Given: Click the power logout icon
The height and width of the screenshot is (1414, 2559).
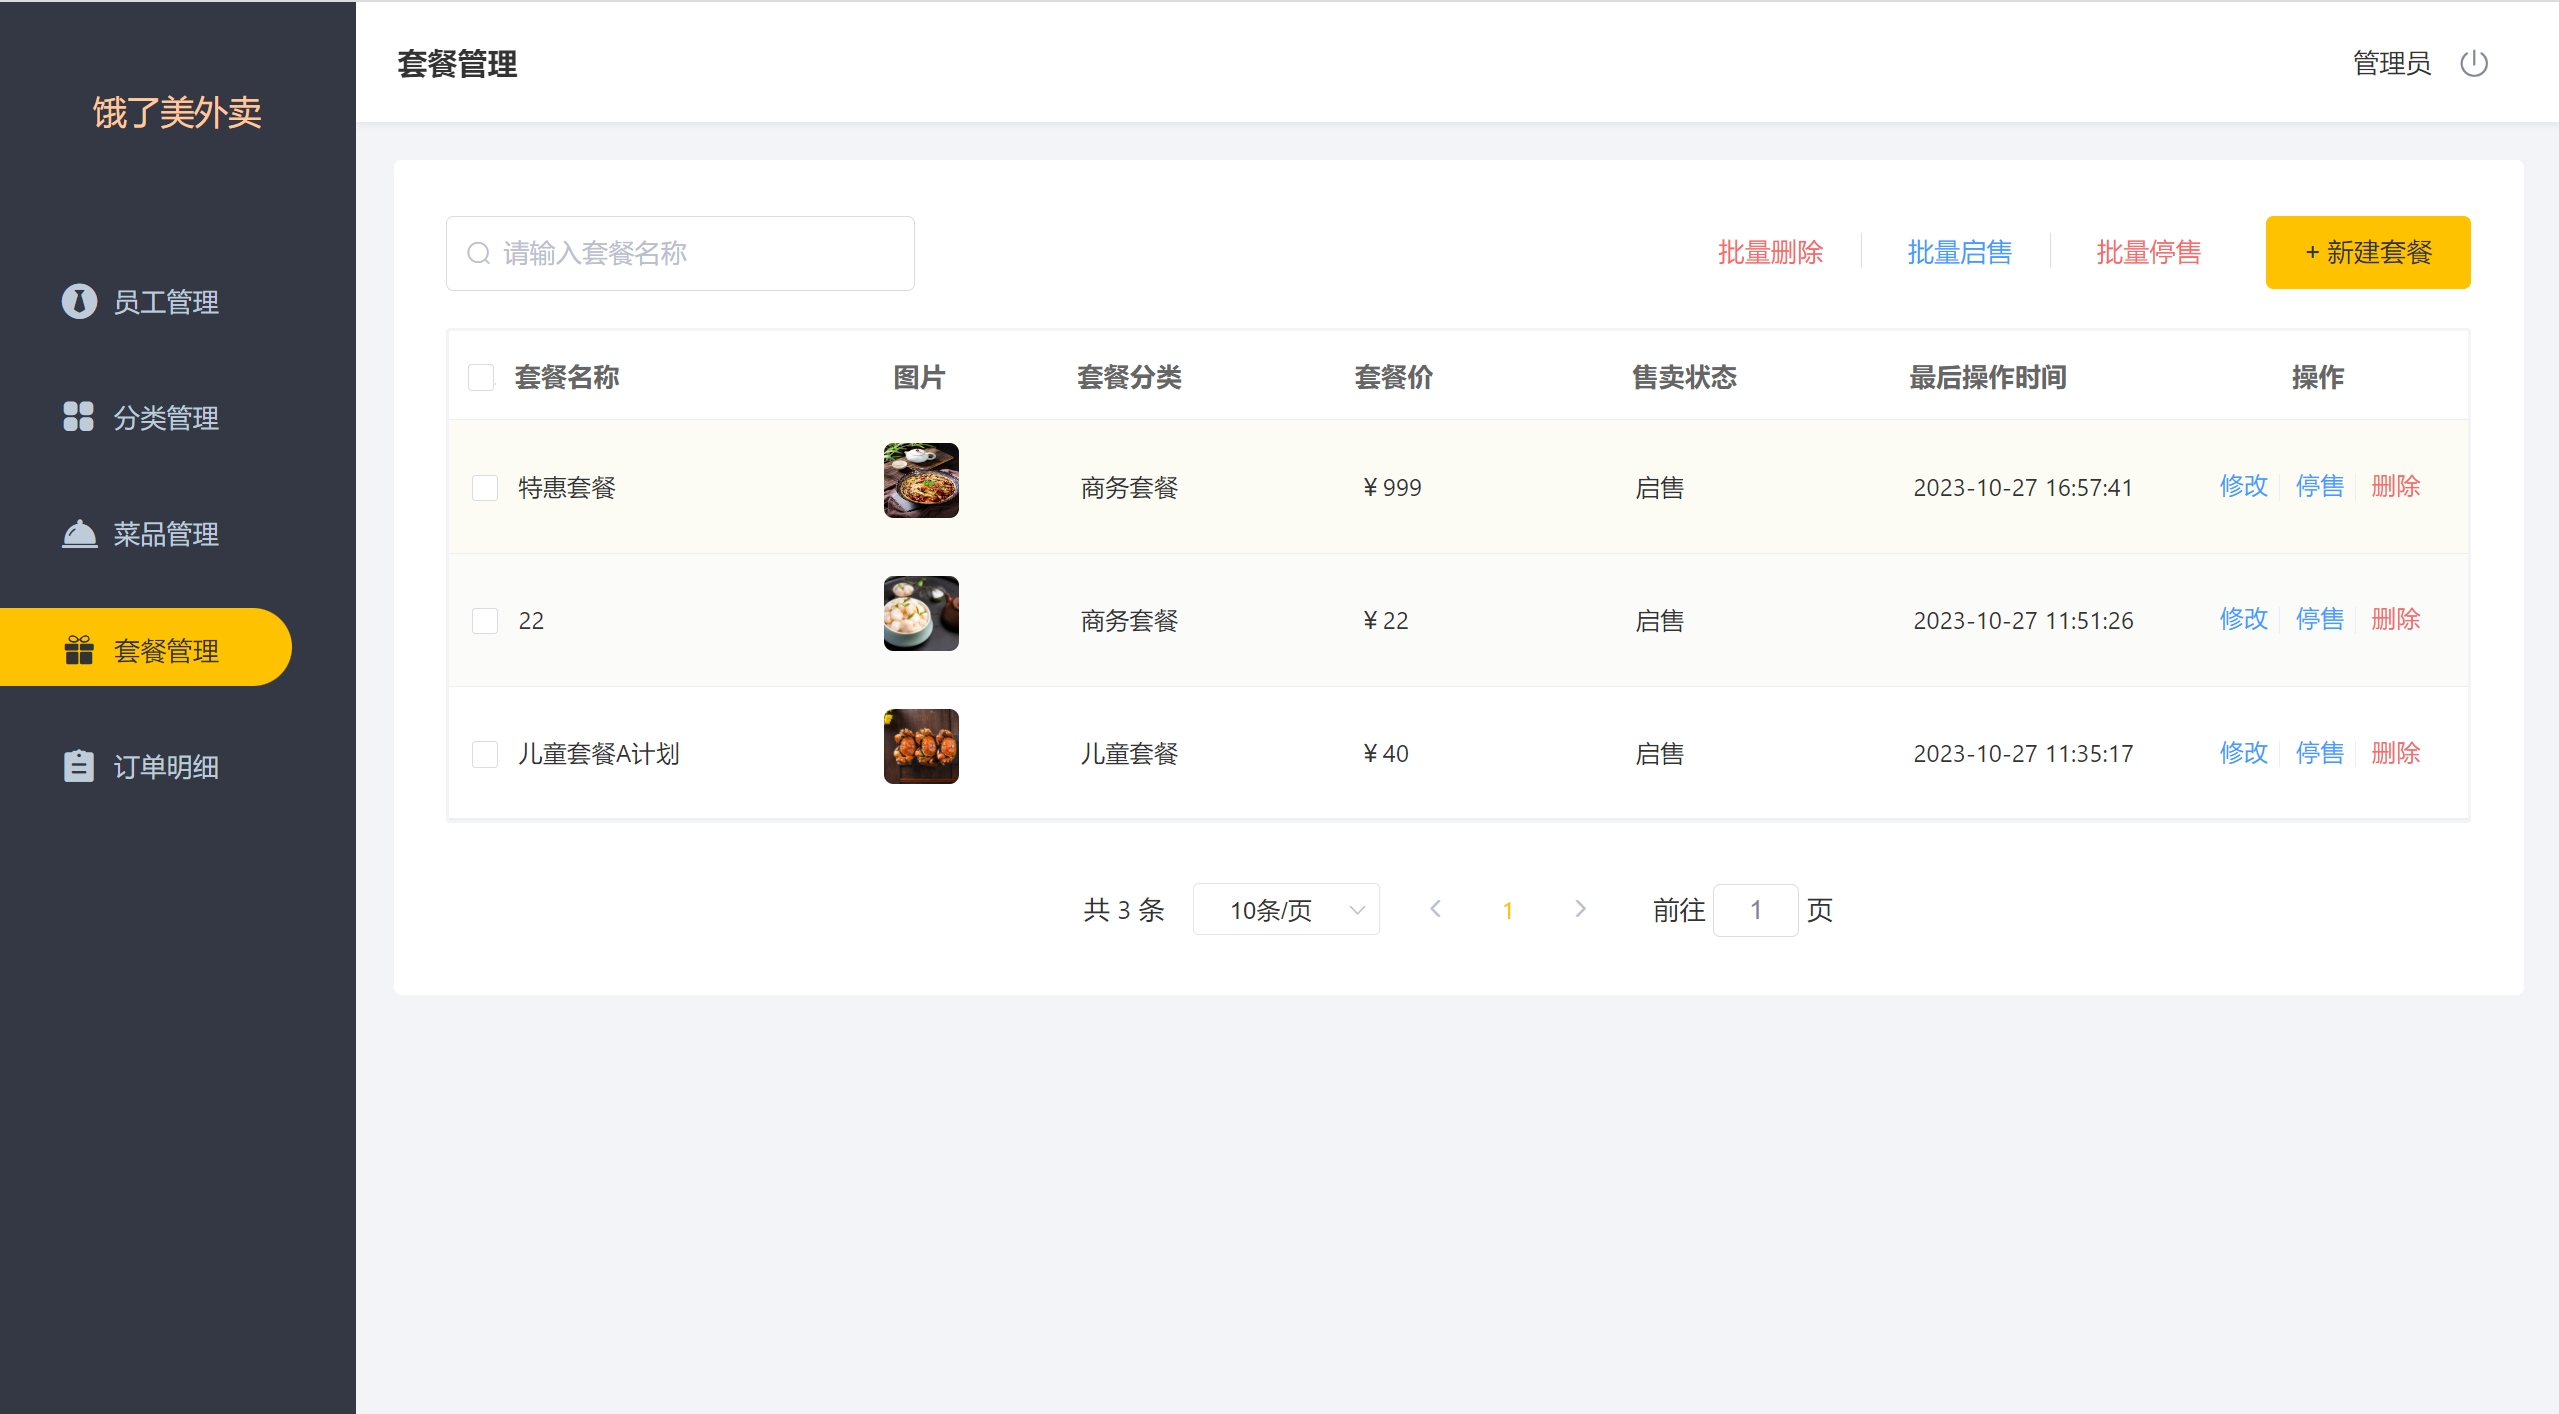Looking at the screenshot, I should (x=2473, y=64).
